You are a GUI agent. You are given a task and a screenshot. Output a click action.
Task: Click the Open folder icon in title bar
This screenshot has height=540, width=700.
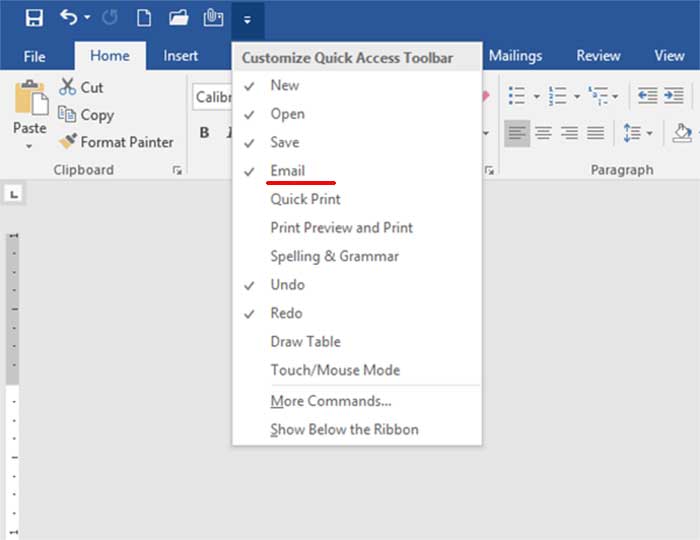[x=179, y=18]
